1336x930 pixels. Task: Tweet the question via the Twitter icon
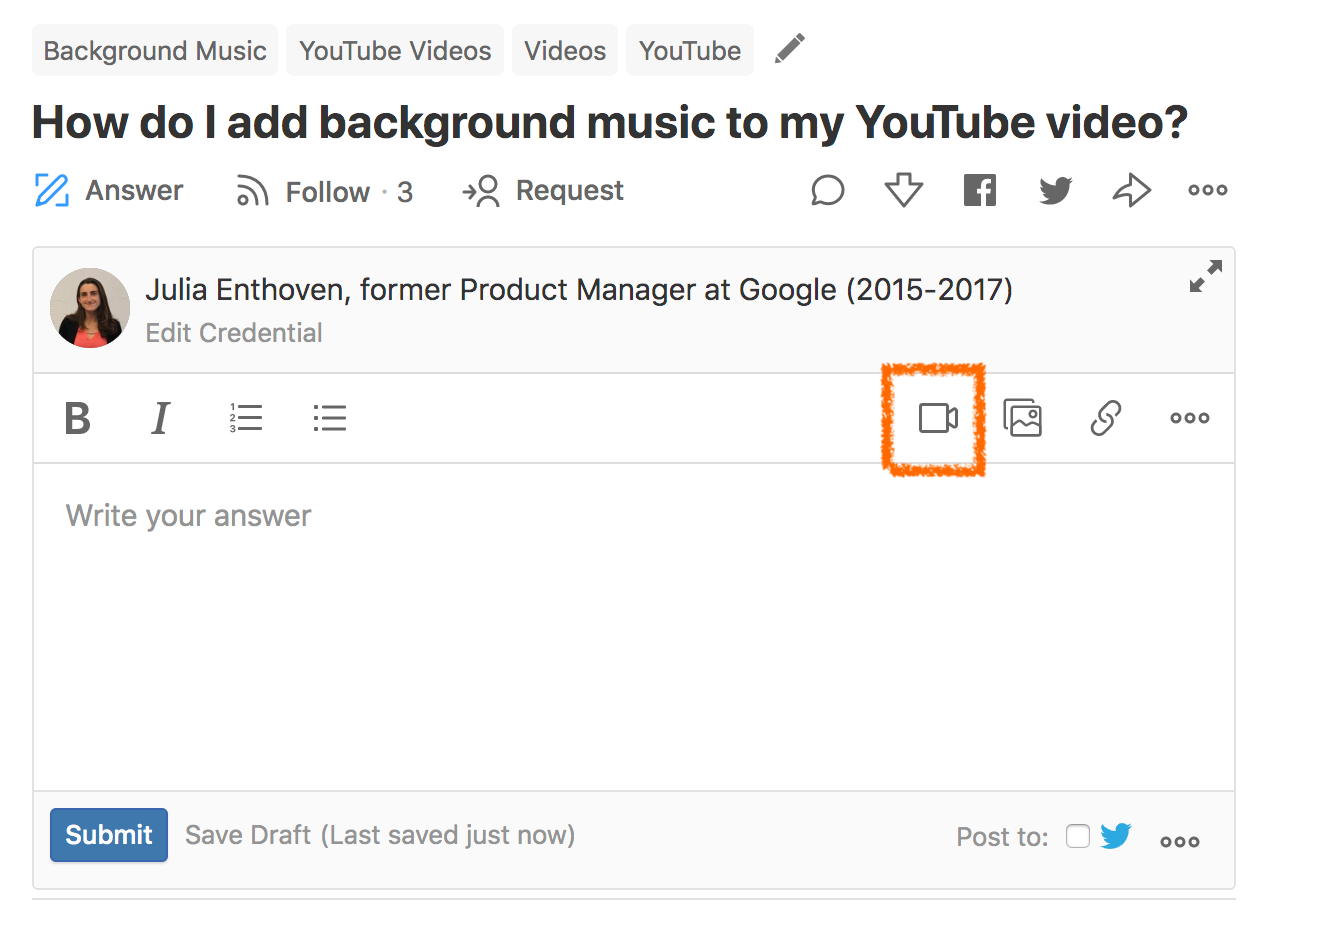(x=1055, y=190)
